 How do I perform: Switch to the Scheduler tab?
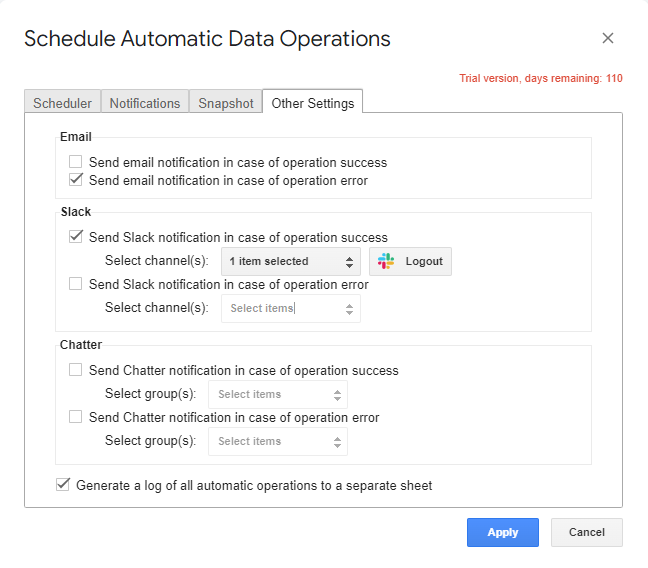62,103
